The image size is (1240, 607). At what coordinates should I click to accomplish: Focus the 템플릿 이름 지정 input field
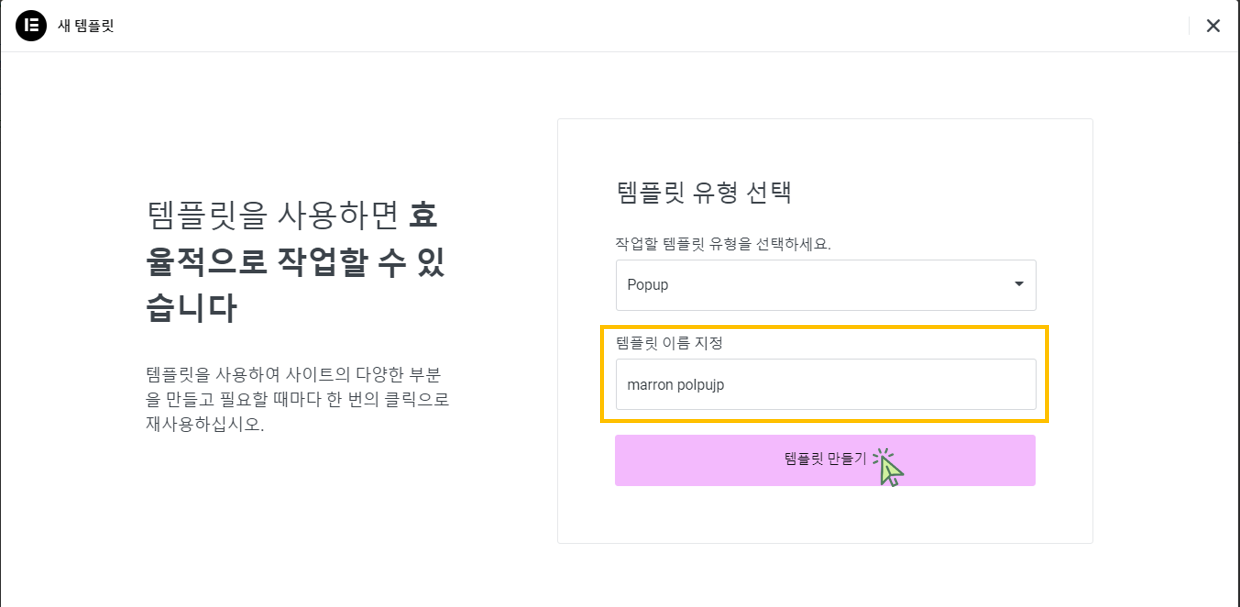tap(826, 384)
